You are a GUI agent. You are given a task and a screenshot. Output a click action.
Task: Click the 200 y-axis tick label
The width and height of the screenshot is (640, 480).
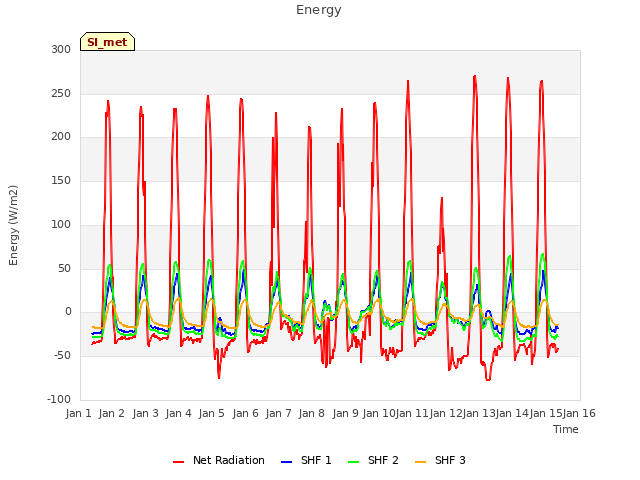(61, 137)
